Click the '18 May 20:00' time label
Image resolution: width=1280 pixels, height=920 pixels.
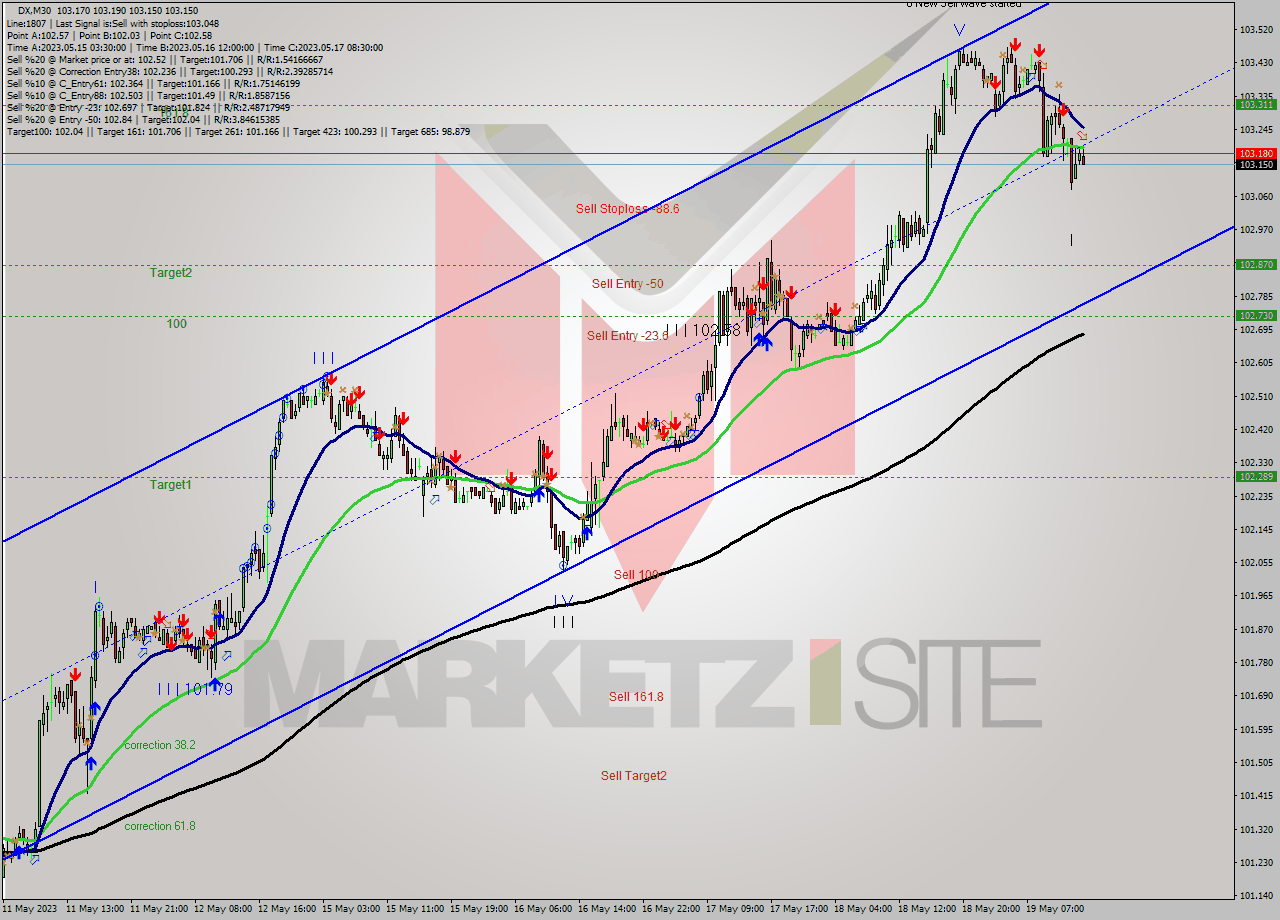(x=990, y=909)
